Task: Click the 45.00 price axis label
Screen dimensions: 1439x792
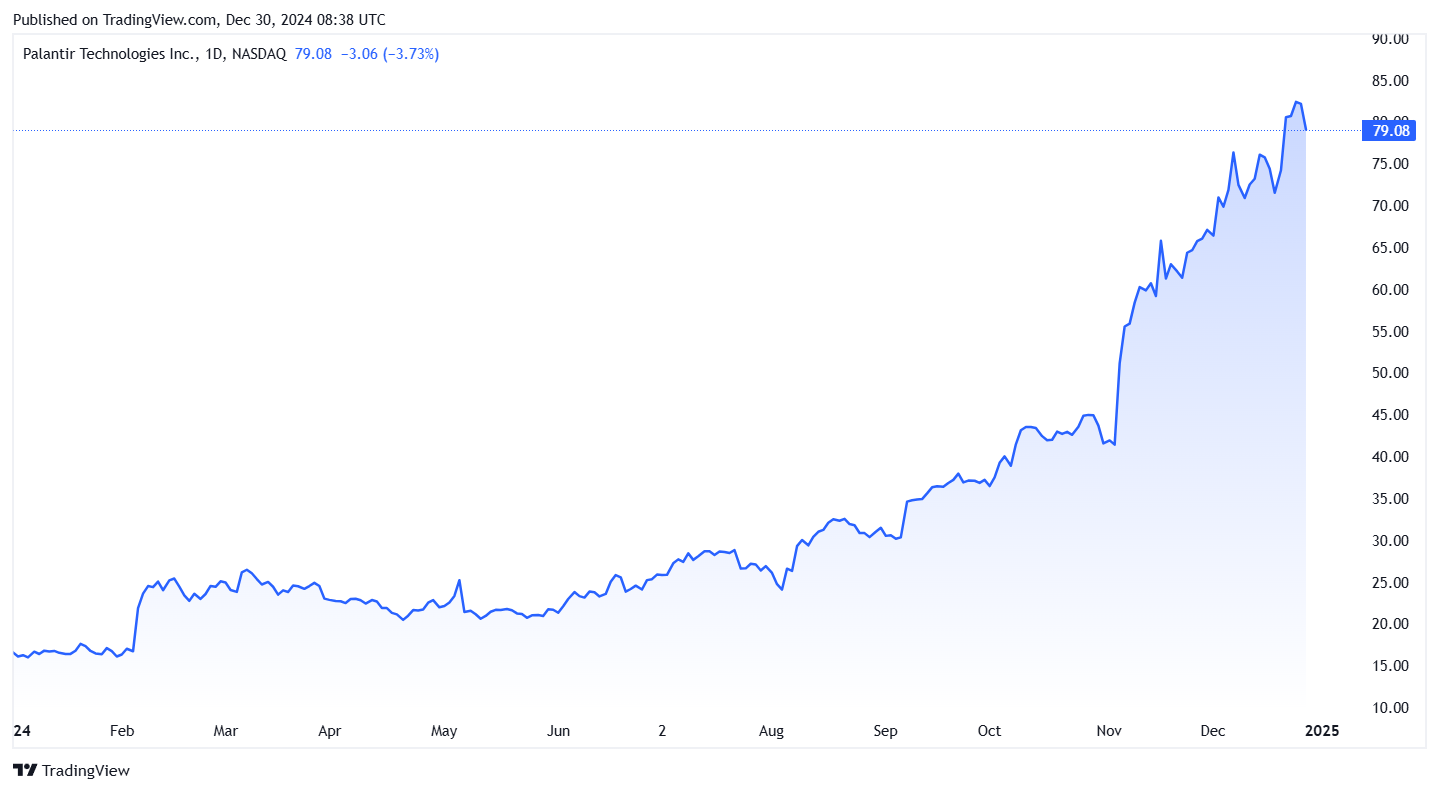Action: 1389,415
